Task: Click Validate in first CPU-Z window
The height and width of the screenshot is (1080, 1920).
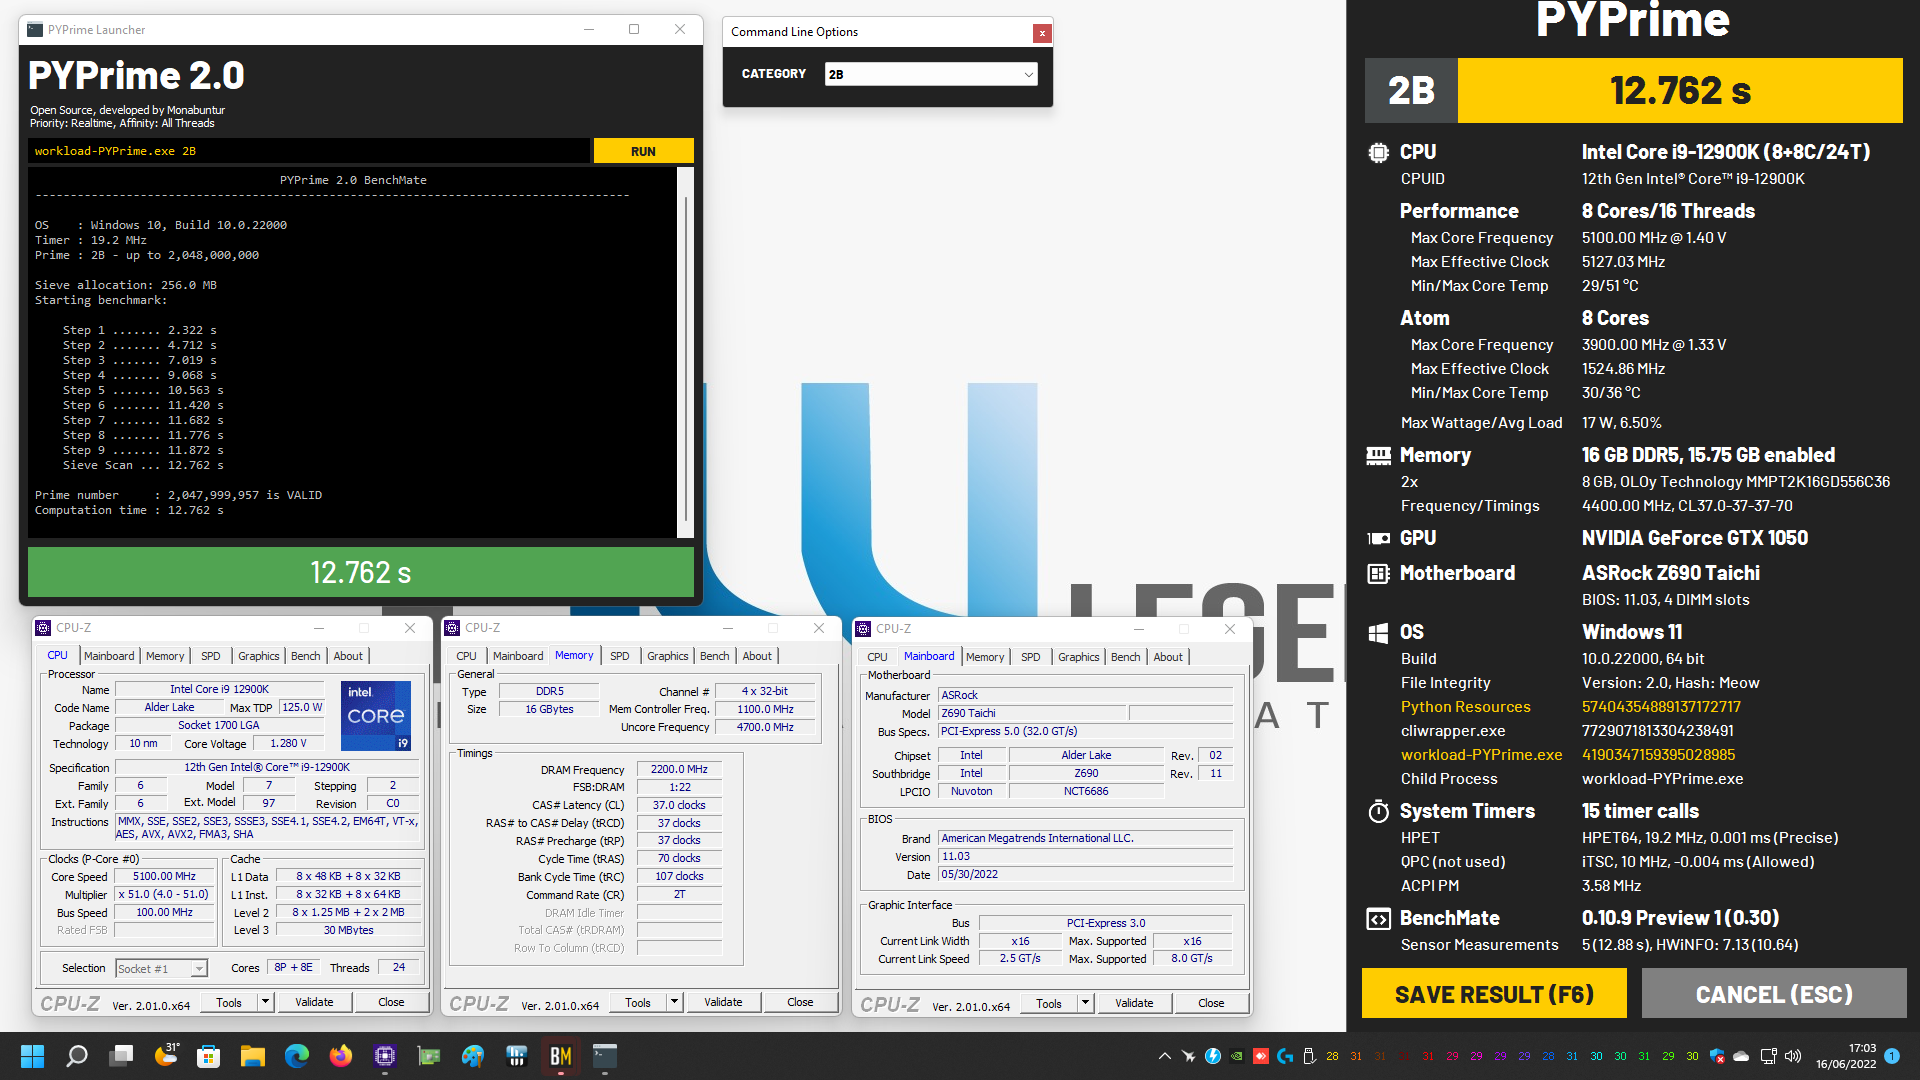Action: point(314,1002)
